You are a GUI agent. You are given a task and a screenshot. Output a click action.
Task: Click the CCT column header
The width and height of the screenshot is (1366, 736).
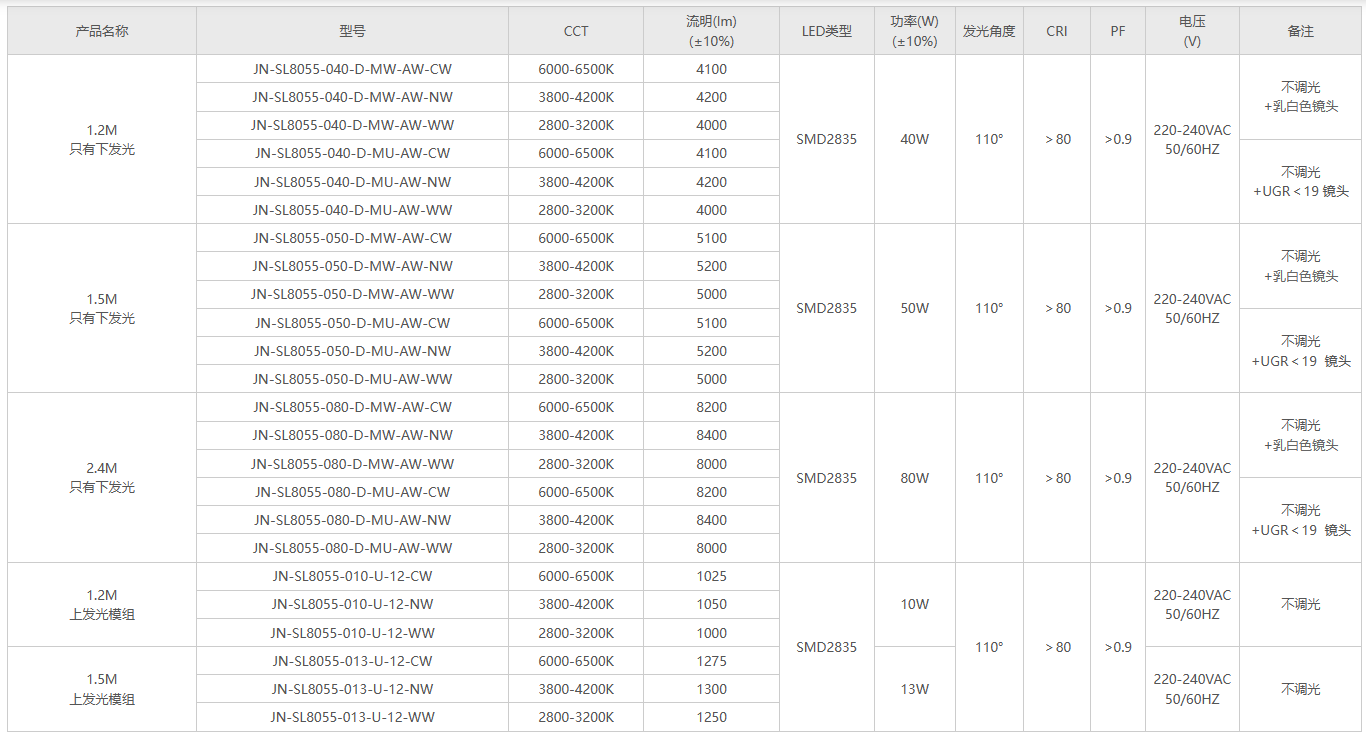click(x=576, y=31)
